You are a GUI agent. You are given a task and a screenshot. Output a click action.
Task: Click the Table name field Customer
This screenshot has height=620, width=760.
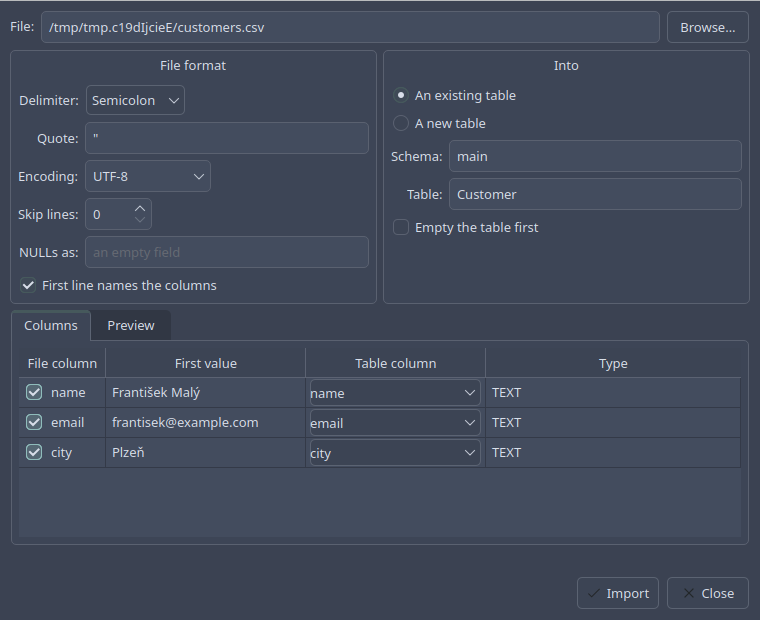coord(595,194)
